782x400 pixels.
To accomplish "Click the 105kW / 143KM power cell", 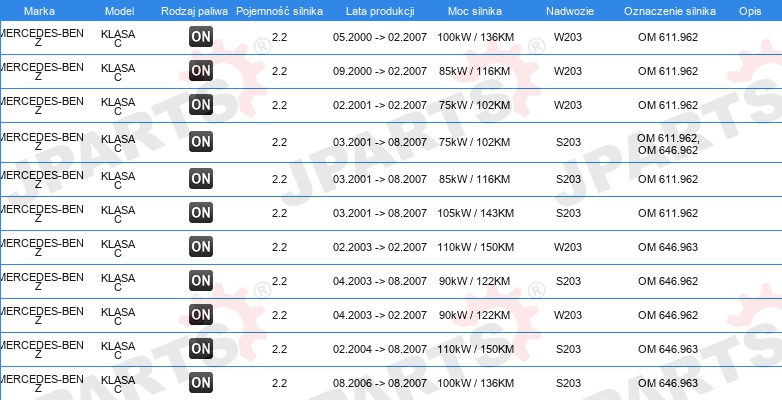I will click(475, 213).
